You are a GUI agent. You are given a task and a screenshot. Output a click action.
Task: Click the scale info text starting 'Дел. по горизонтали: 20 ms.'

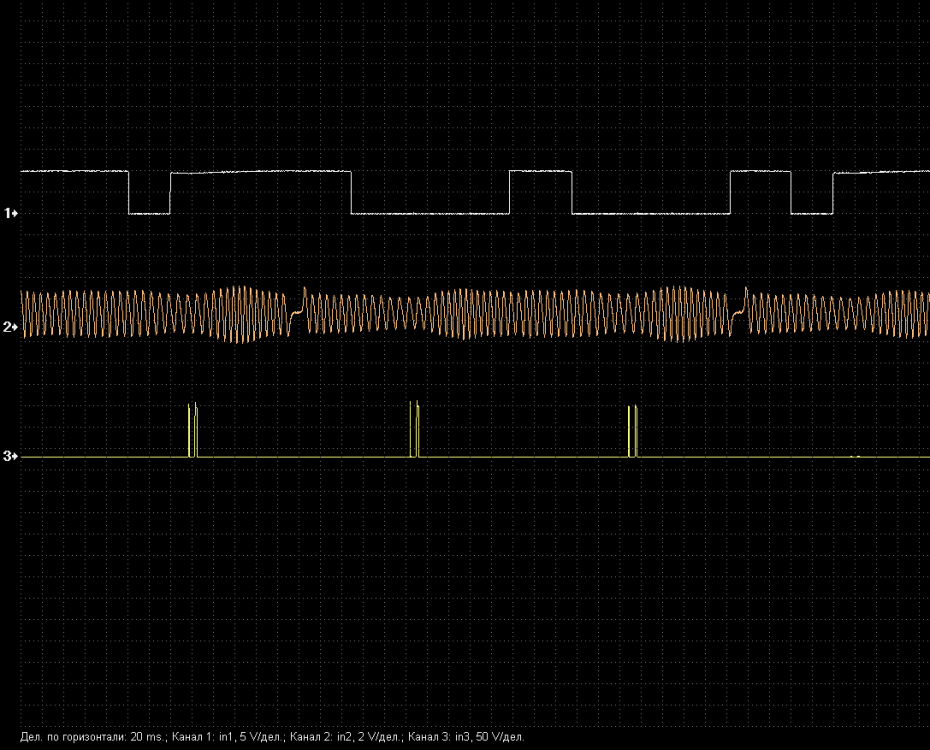click(272, 737)
